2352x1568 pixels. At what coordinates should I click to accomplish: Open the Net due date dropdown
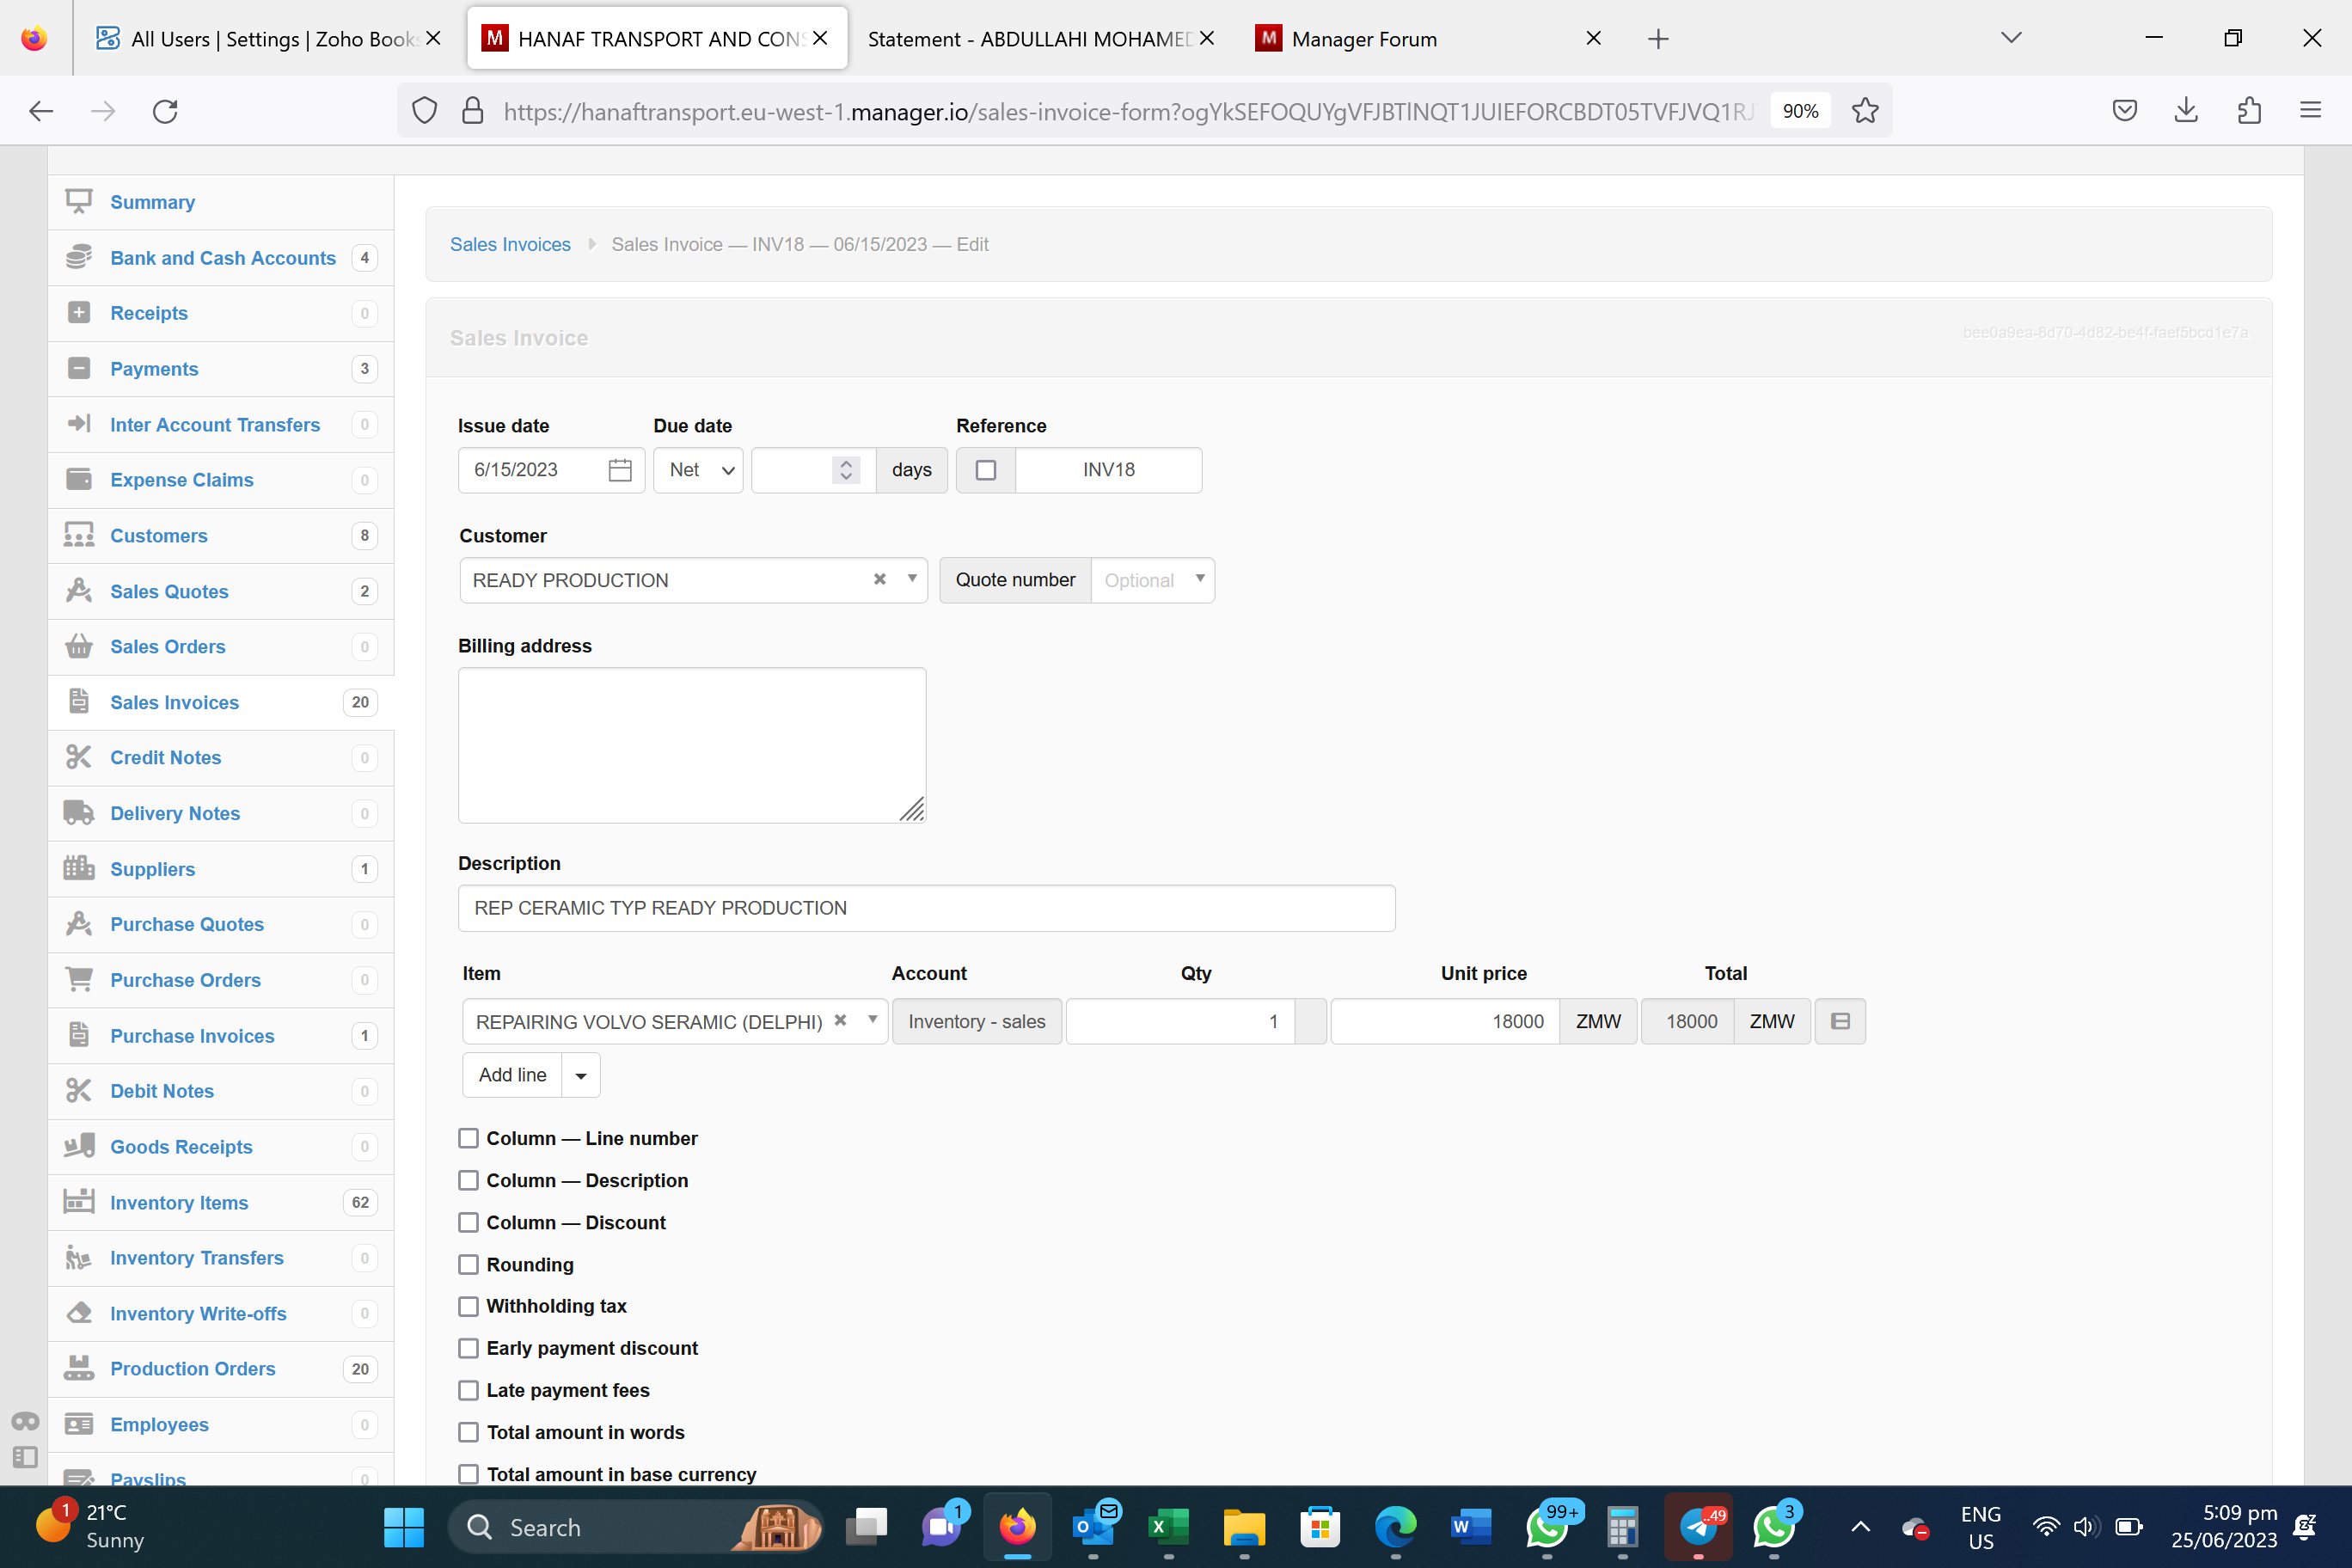click(x=698, y=470)
